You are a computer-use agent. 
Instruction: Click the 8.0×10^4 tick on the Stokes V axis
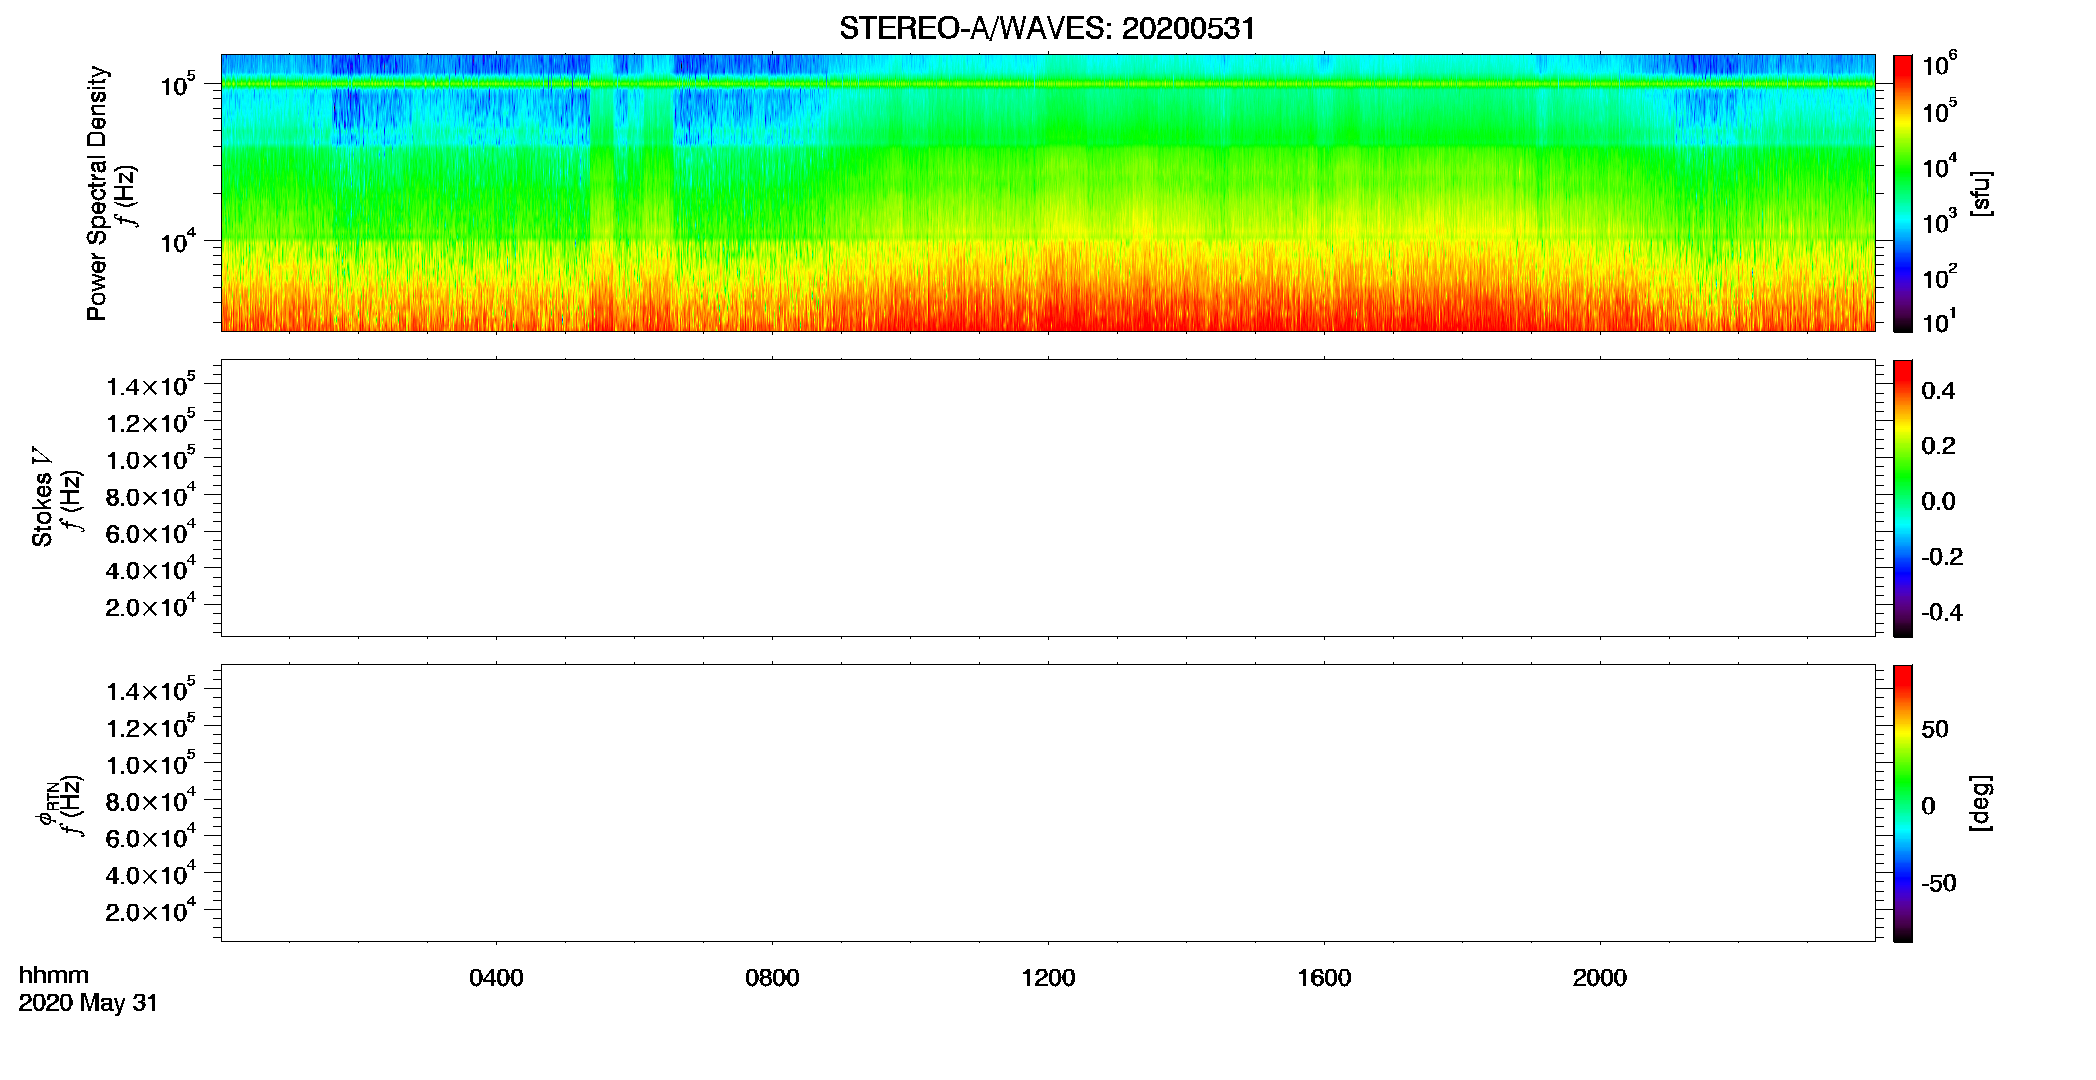(x=151, y=494)
